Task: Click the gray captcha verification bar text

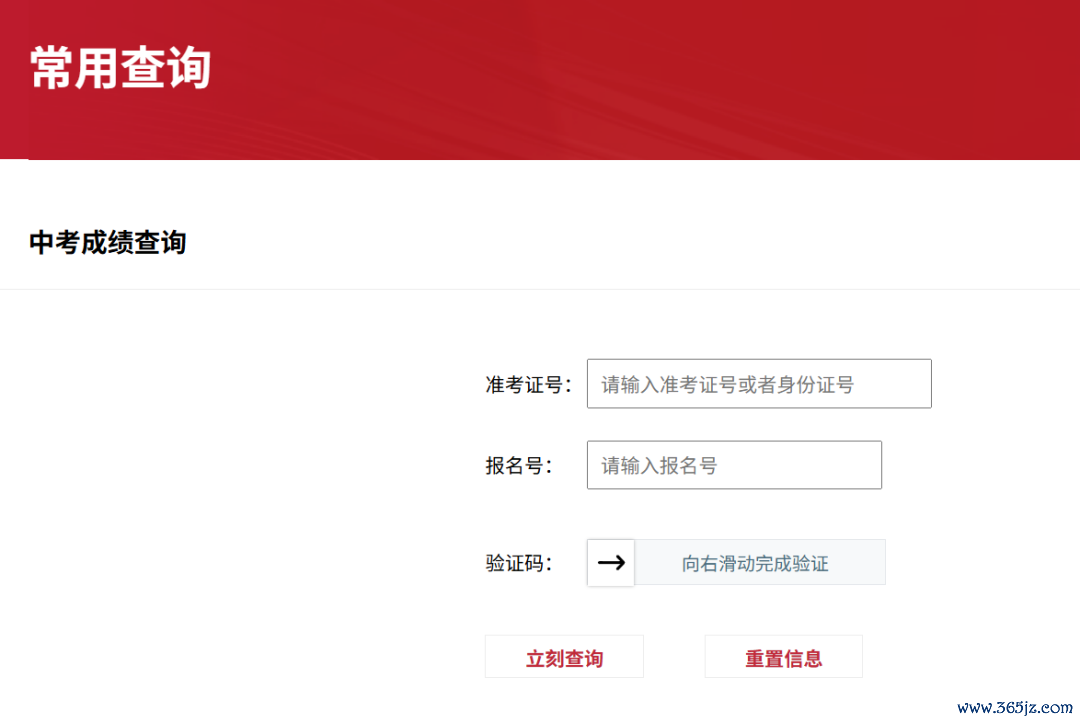Action: tap(755, 563)
